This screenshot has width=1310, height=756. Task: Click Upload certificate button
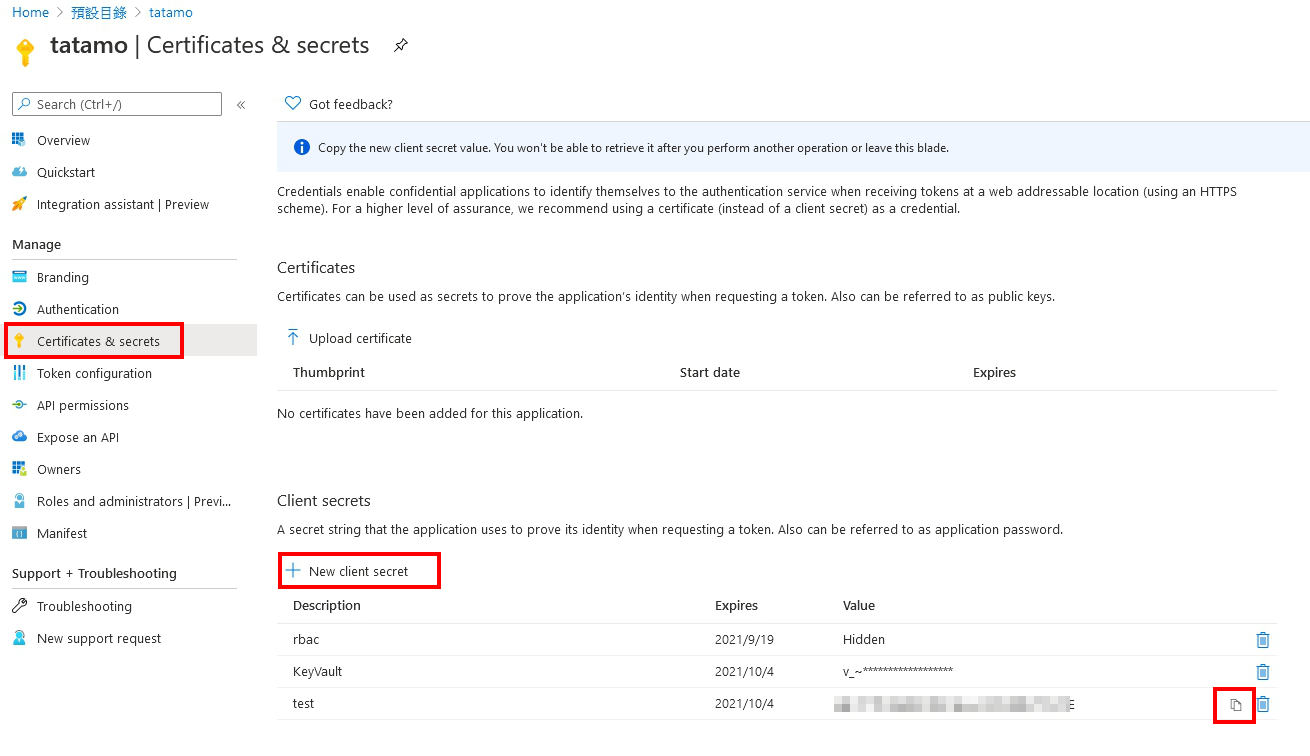click(349, 338)
